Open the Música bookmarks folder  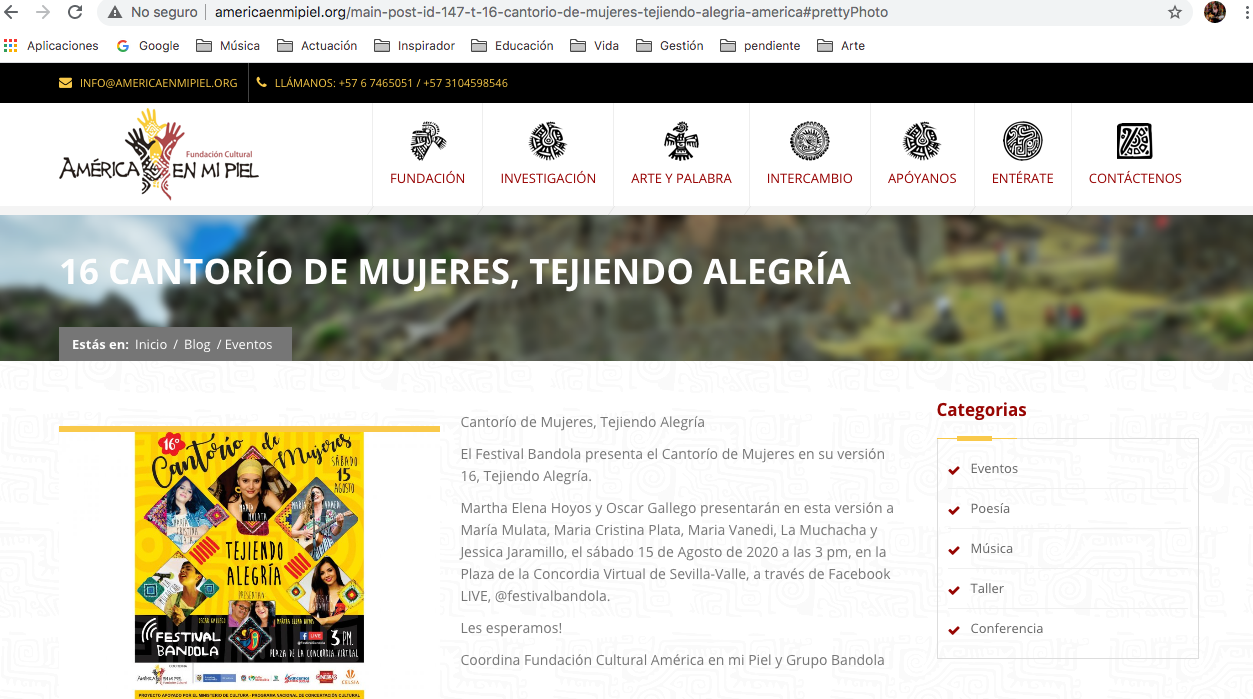(228, 46)
